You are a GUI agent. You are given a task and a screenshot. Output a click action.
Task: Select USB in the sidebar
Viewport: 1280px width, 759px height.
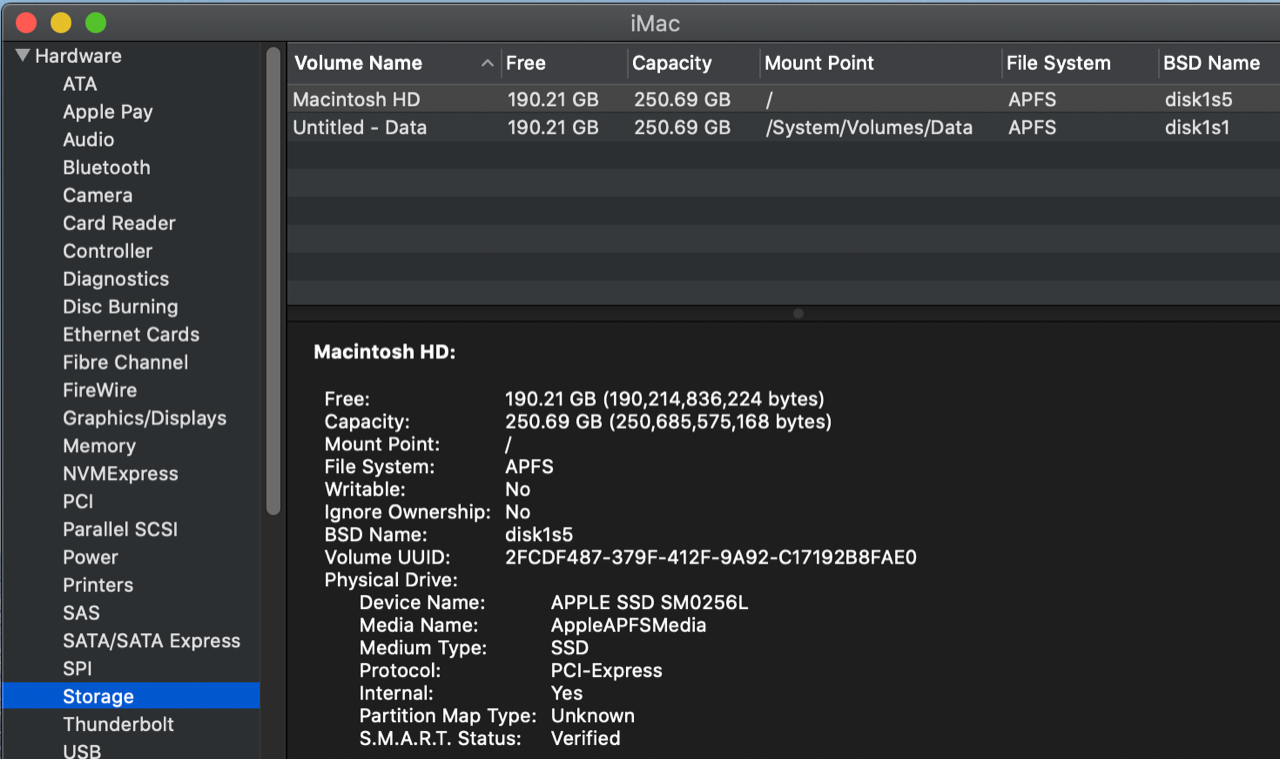(x=82, y=751)
